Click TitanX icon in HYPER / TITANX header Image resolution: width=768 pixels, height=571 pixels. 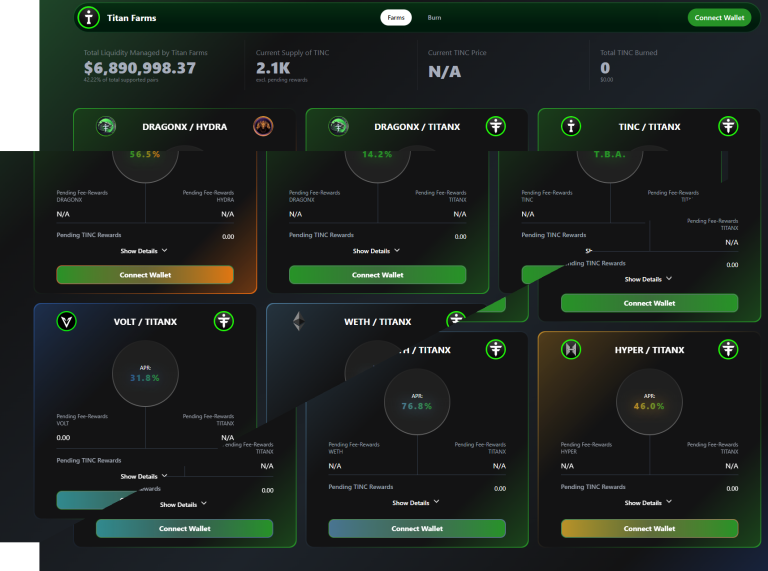[728, 350]
